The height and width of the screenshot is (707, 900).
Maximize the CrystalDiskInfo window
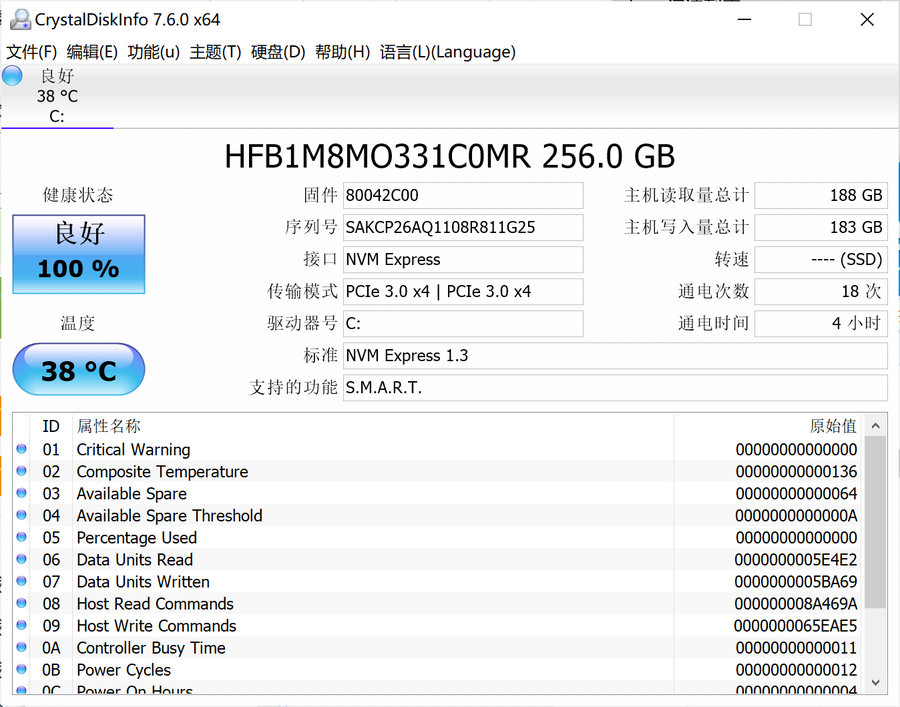click(x=805, y=20)
